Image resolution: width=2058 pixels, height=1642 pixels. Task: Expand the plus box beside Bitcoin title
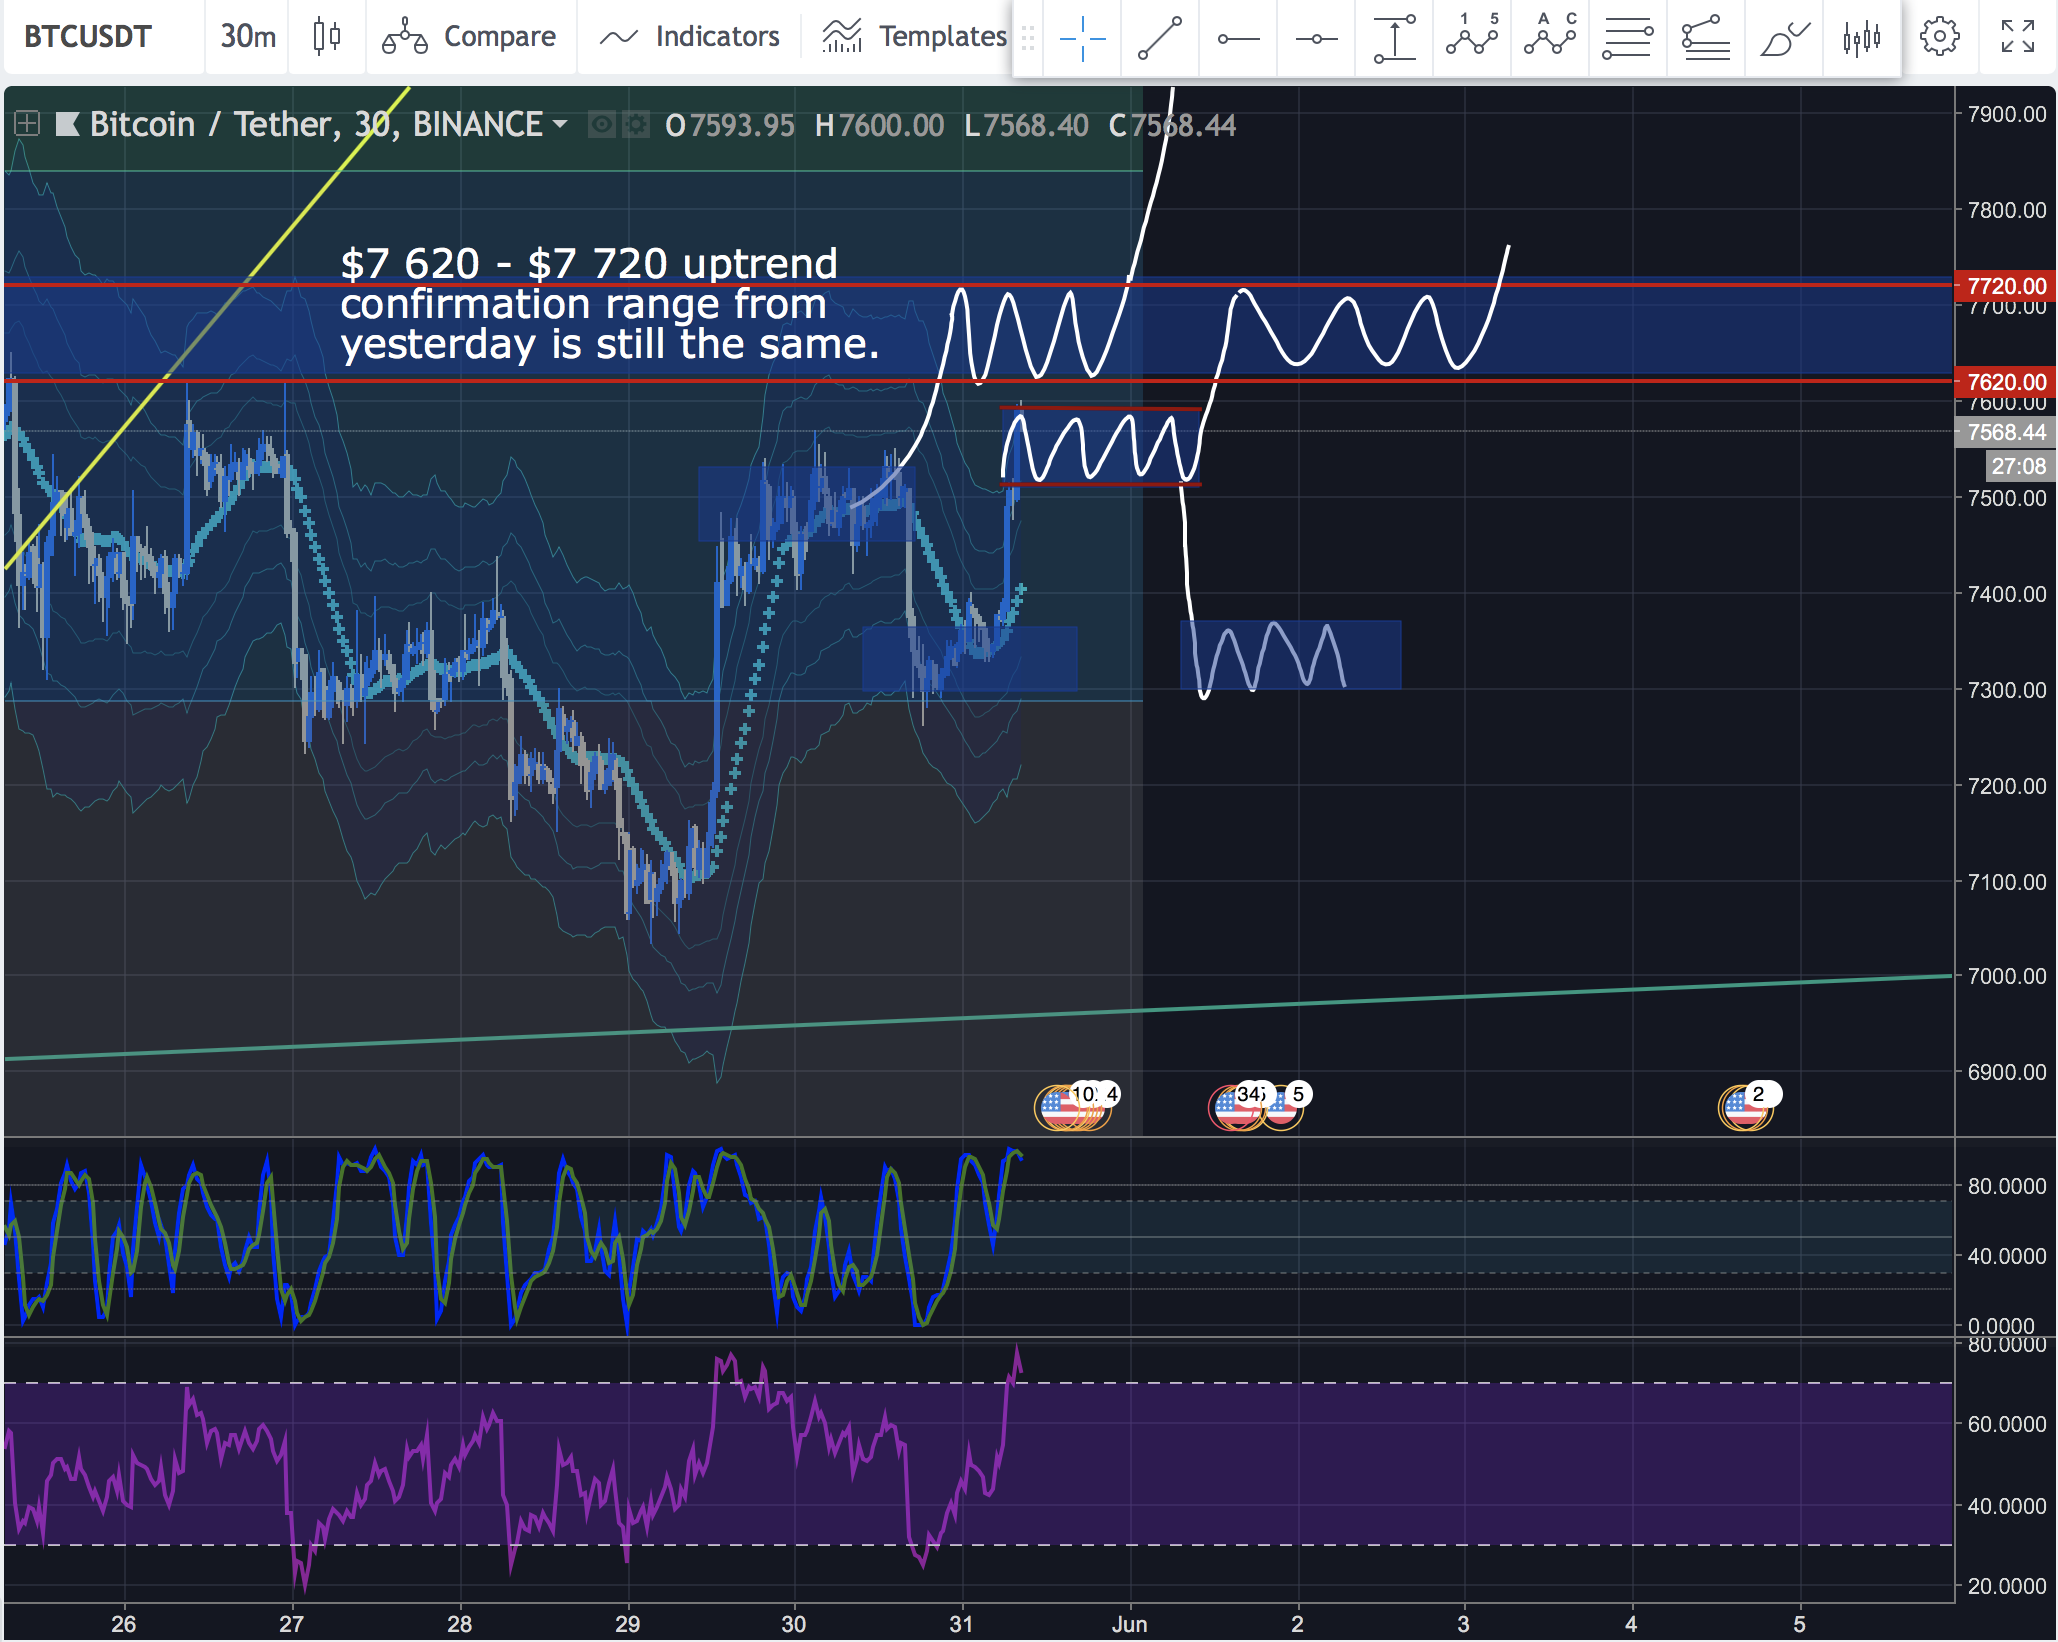27,124
